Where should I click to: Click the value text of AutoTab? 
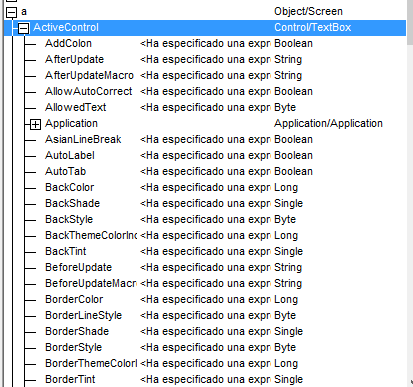click(205, 172)
